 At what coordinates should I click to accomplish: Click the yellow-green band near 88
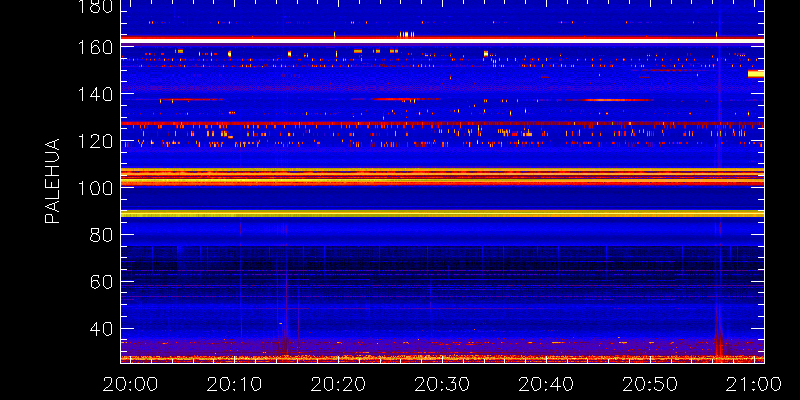(x=442, y=214)
